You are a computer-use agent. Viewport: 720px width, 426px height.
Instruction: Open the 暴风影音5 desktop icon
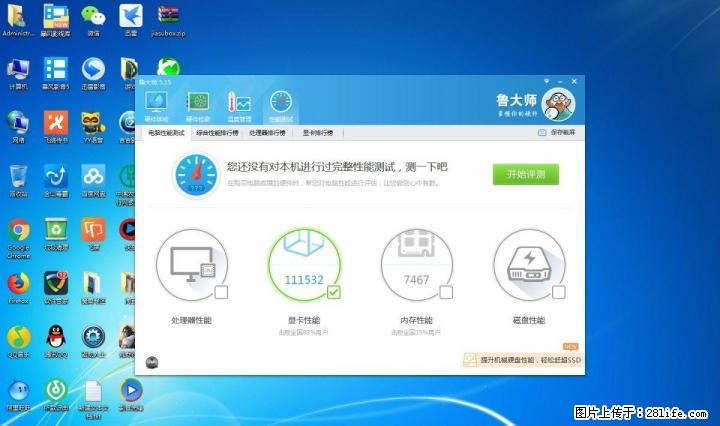(56, 73)
